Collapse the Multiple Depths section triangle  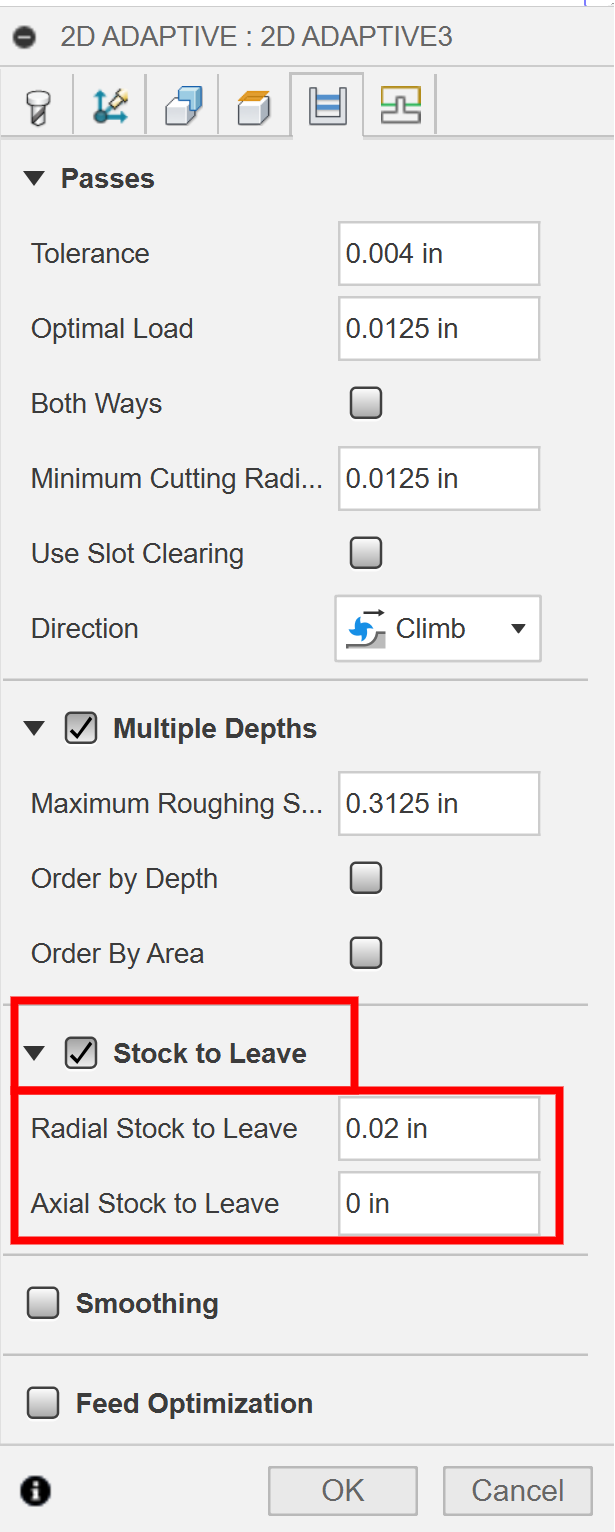pos(35,729)
